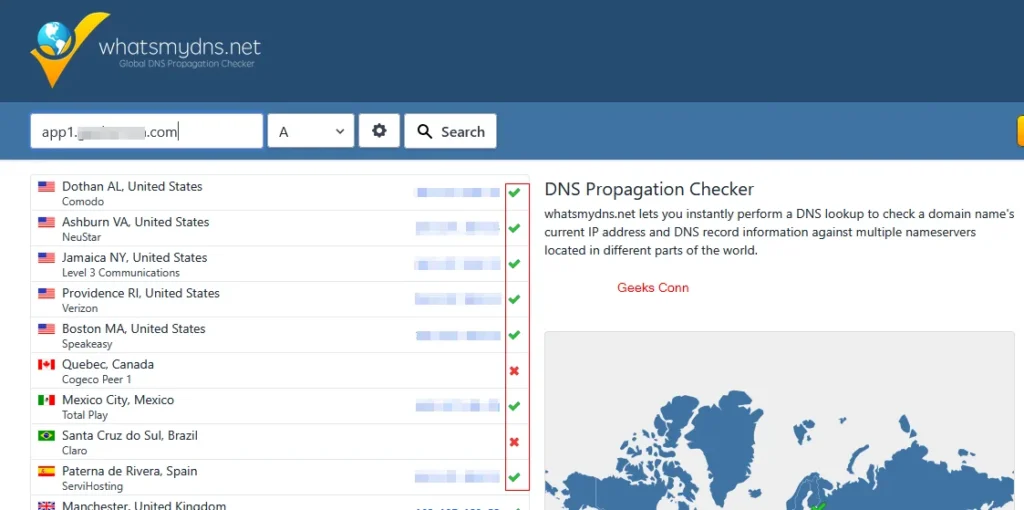Click the green check for Ashburn VA
Screen dimensions: 1024x510
(515, 228)
